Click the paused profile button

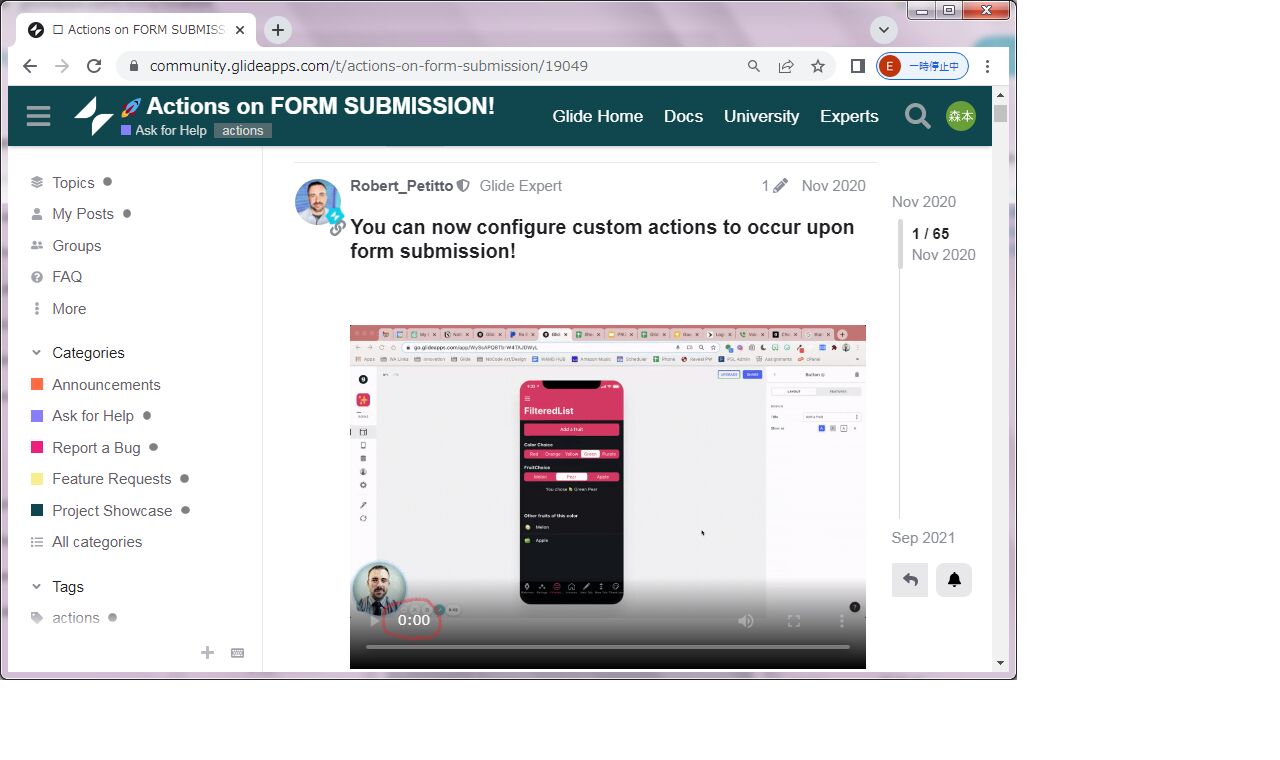click(922, 66)
